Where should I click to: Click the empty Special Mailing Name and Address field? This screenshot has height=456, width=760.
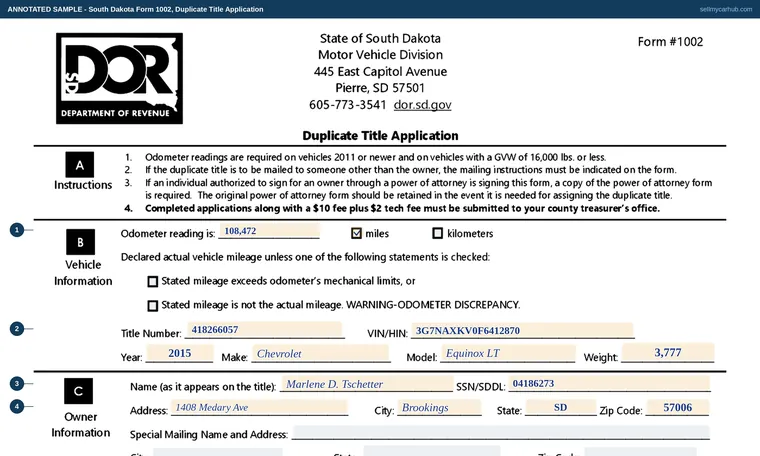pos(501,433)
